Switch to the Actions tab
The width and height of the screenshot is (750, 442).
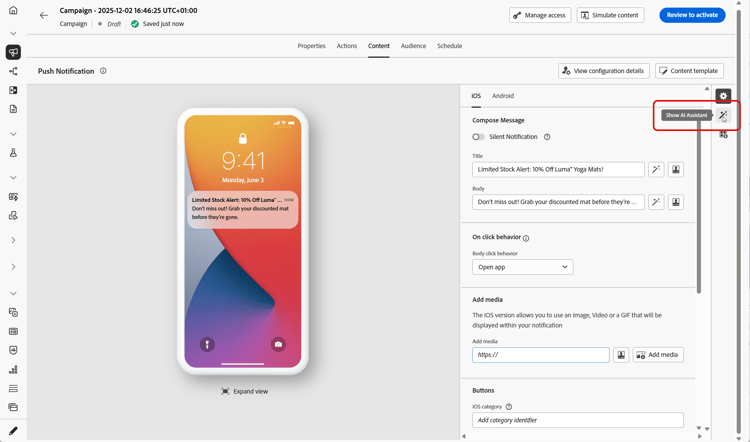pyautogui.click(x=347, y=46)
